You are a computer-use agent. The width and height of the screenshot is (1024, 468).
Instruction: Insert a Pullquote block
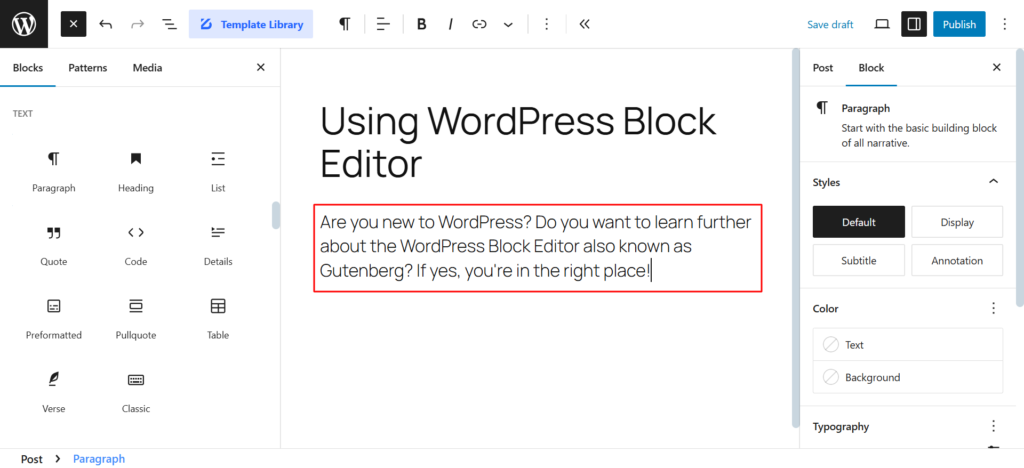(x=136, y=317)
